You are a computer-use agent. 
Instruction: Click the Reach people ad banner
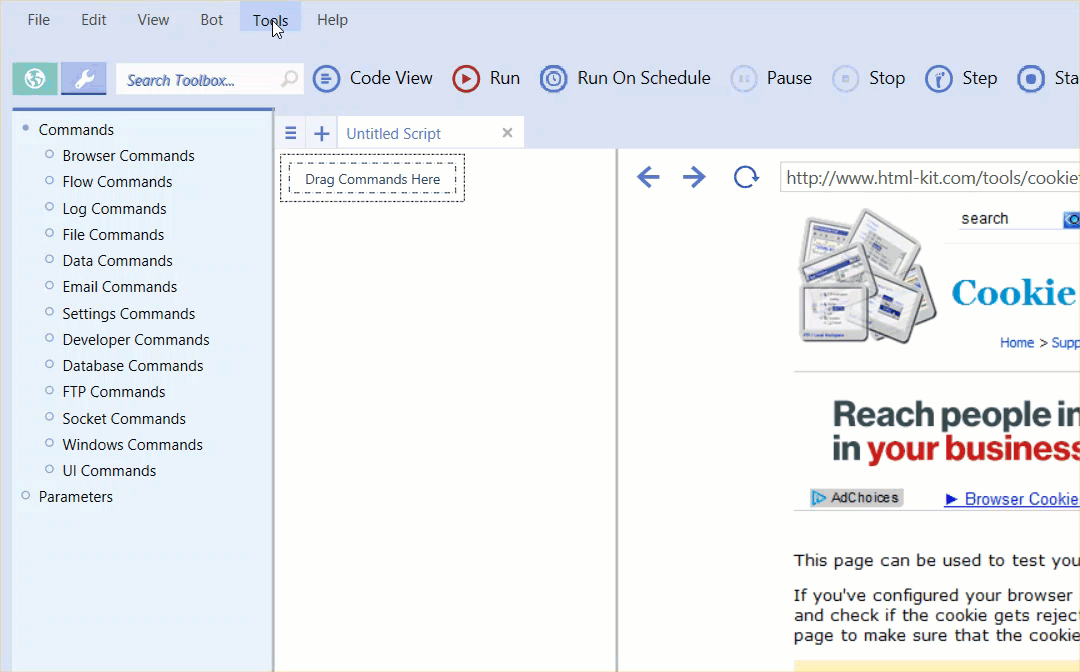coord(956,432)
